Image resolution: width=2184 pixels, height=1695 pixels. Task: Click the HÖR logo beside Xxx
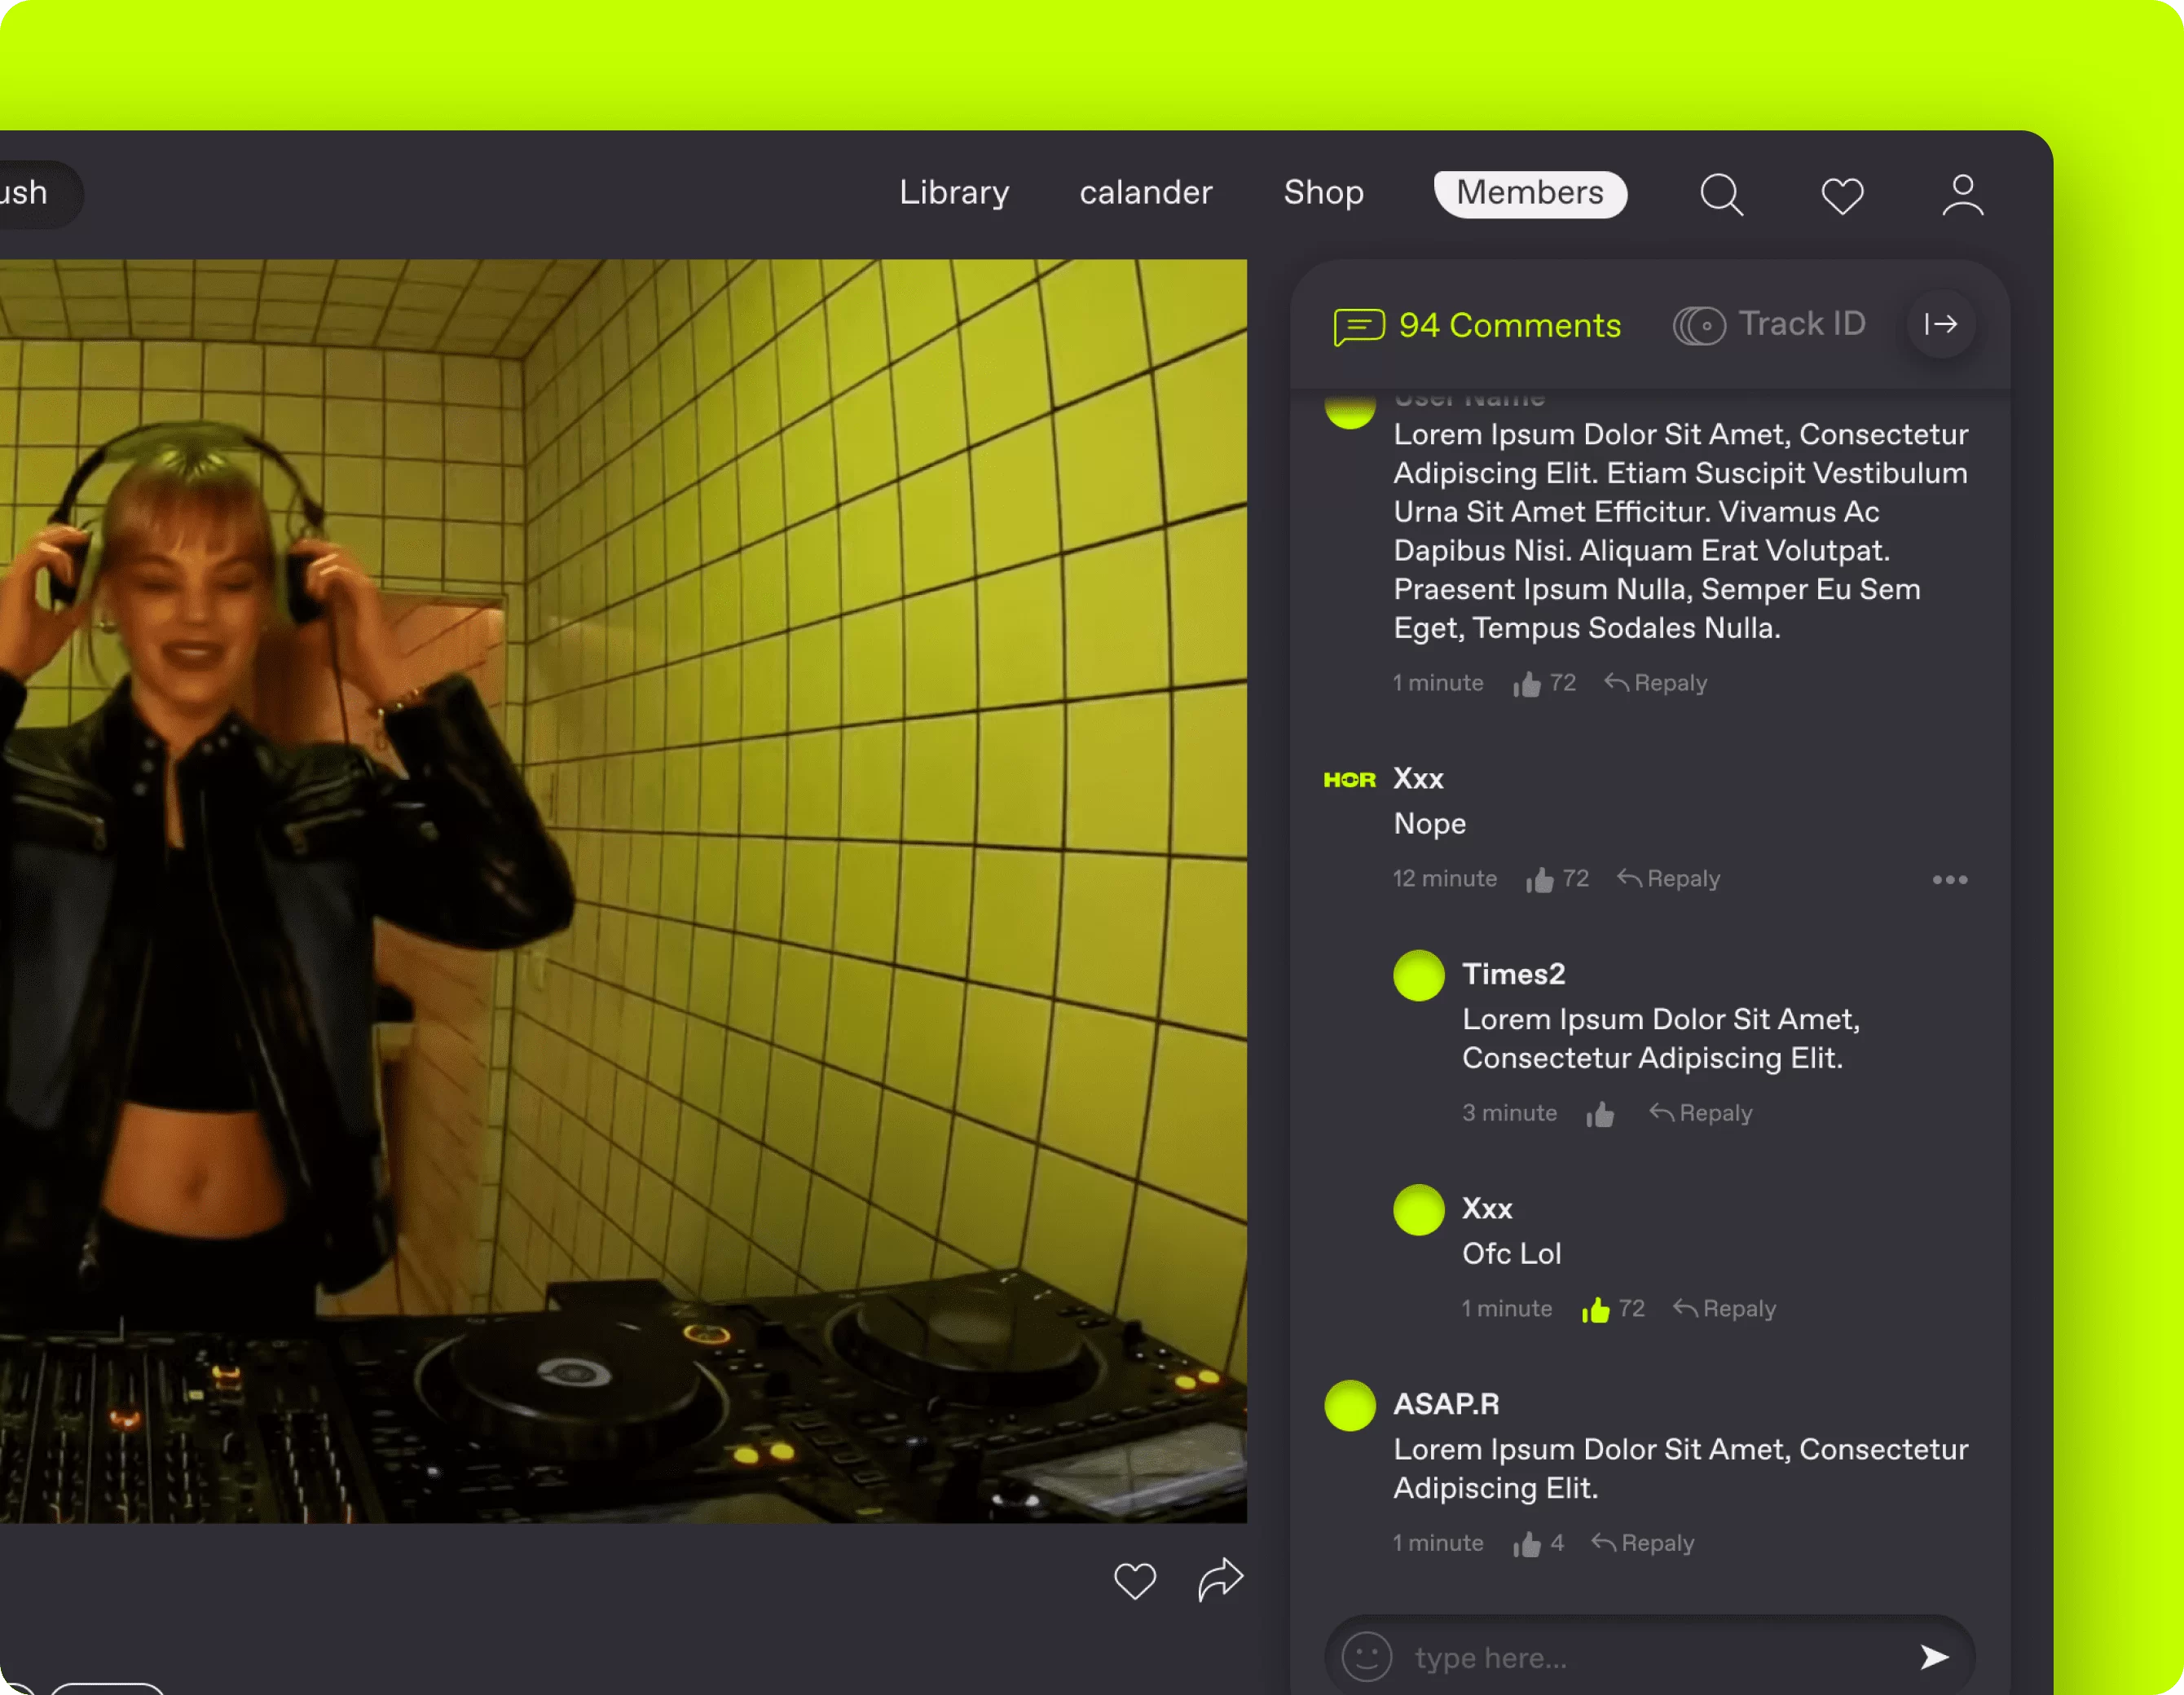point(1350,780)
